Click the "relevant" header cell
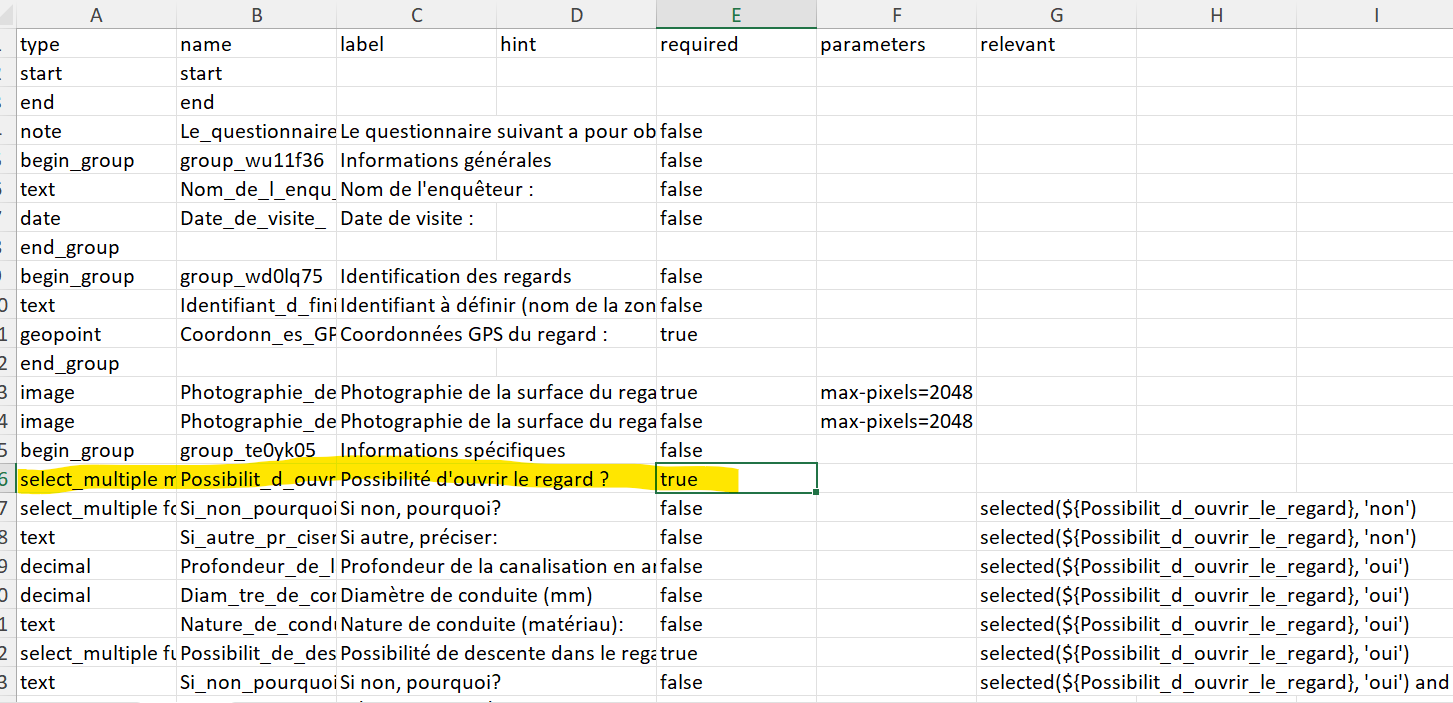Image resolution: width=1453 pixels, height=703 pixels. coord(1056,44)
